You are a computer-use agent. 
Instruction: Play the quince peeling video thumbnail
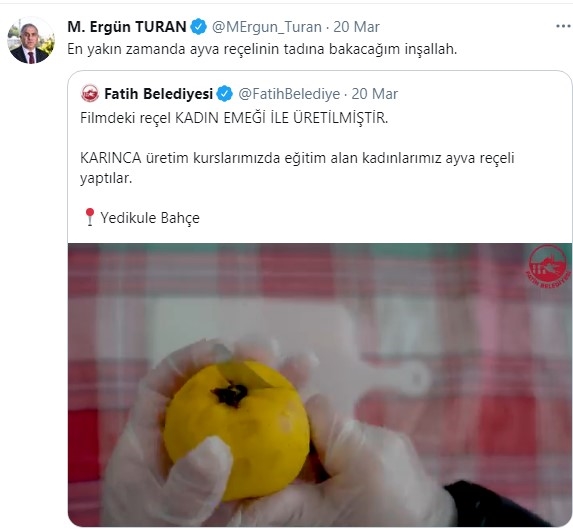[320, 385]
